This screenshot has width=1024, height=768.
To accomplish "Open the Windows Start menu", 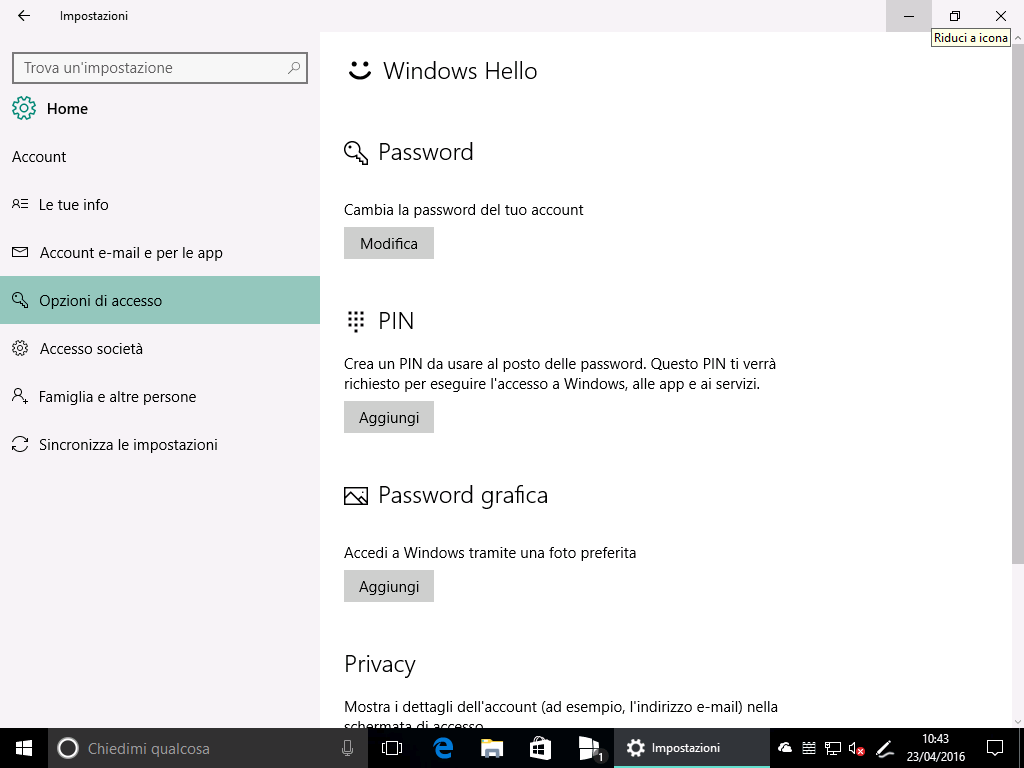I will (24, 748).
